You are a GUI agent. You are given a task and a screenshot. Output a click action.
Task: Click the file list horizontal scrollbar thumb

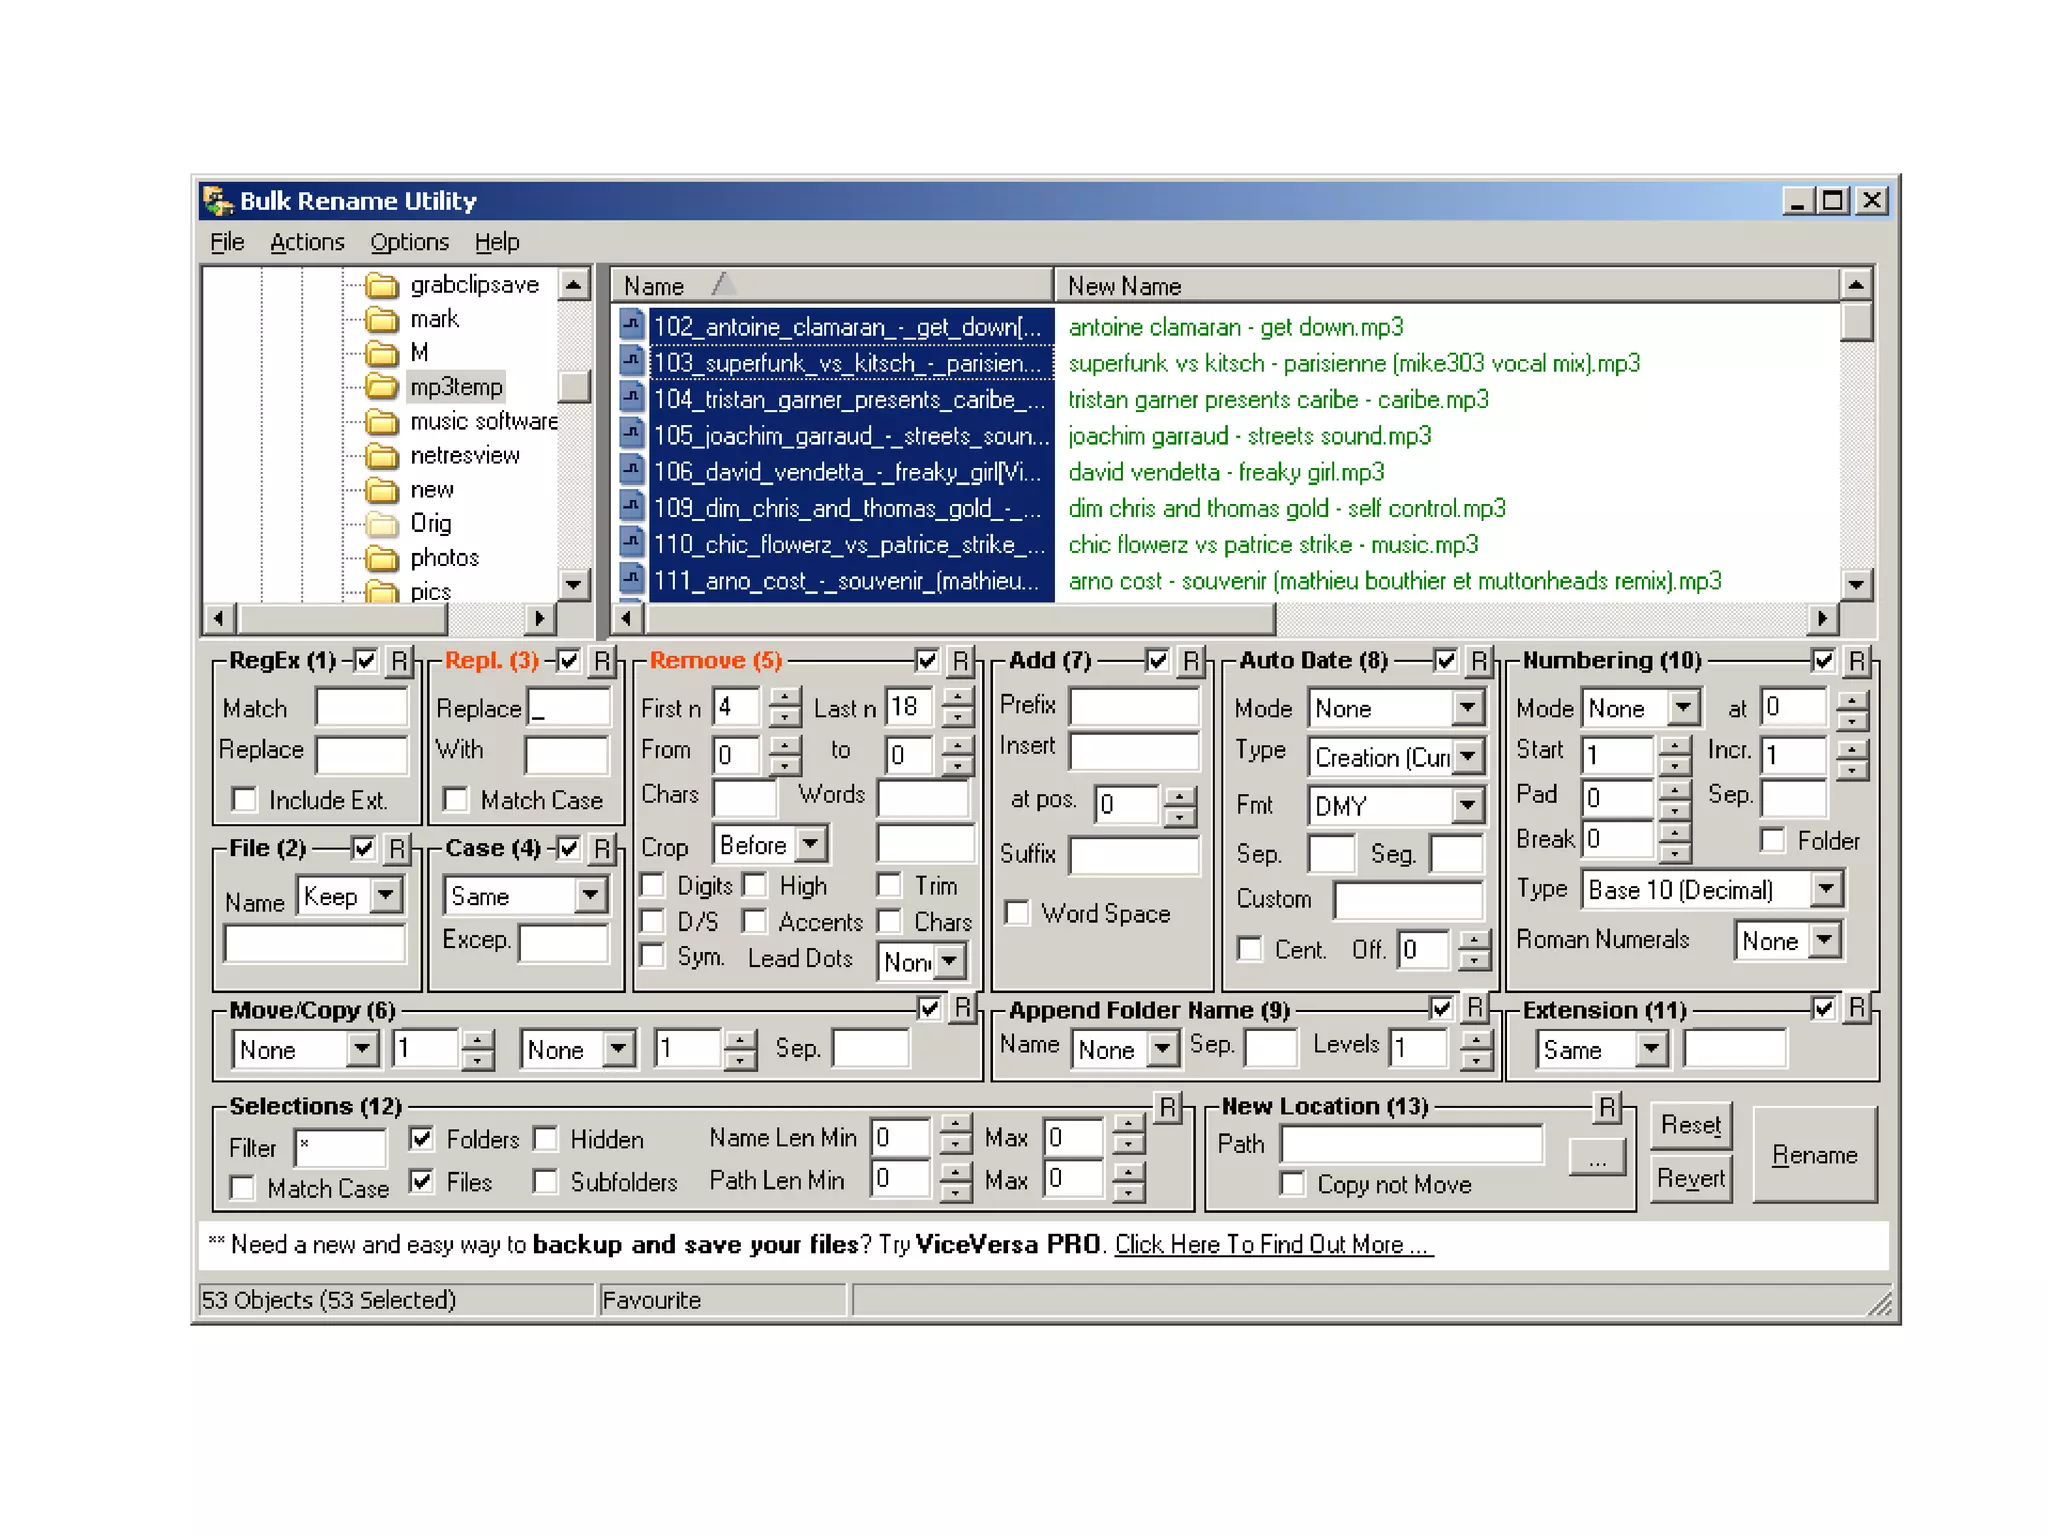[x=960, y=619]
